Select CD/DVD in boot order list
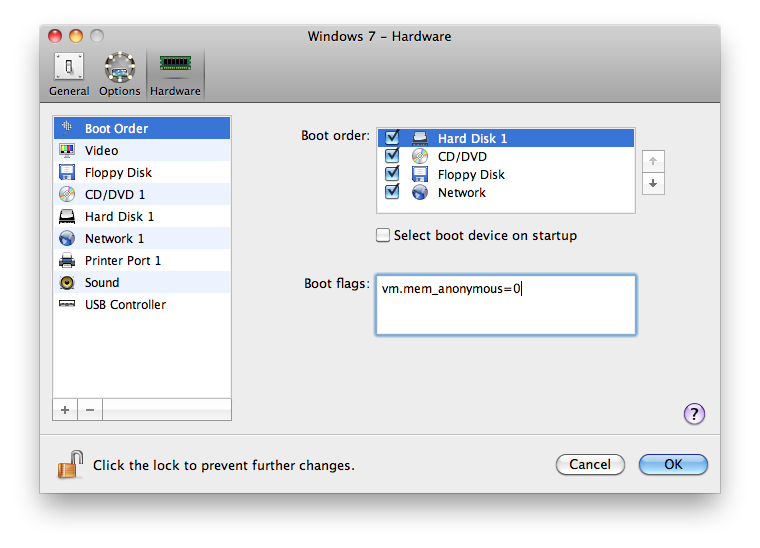Viewport: 760px width, 548px height. click(506, 156)
